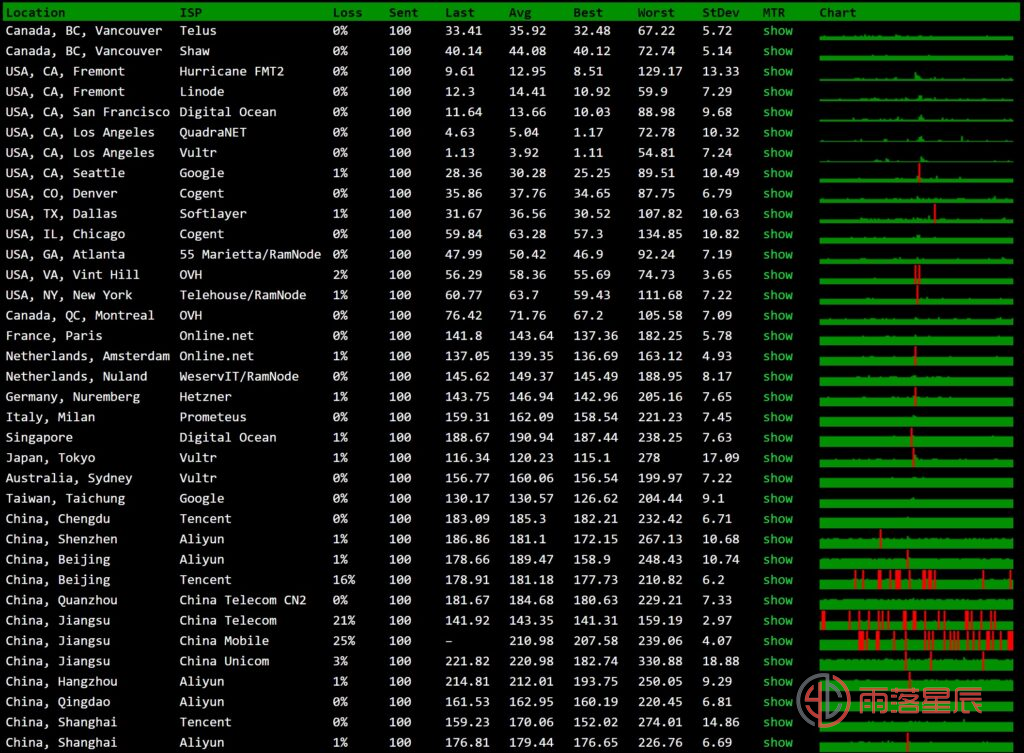This screenshot has width=1024, height=753.
Task: Click the latency chart for Jiangsu China Telecom
Action: (x=916, y=620)
